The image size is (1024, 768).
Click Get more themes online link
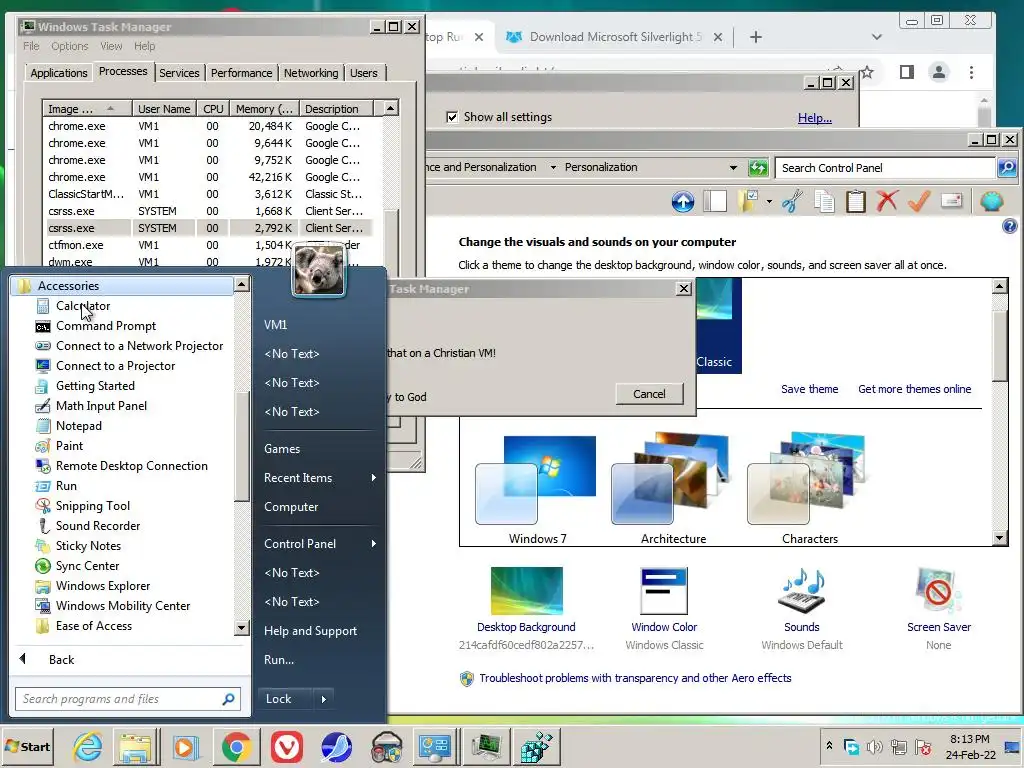tap(914, 389)
